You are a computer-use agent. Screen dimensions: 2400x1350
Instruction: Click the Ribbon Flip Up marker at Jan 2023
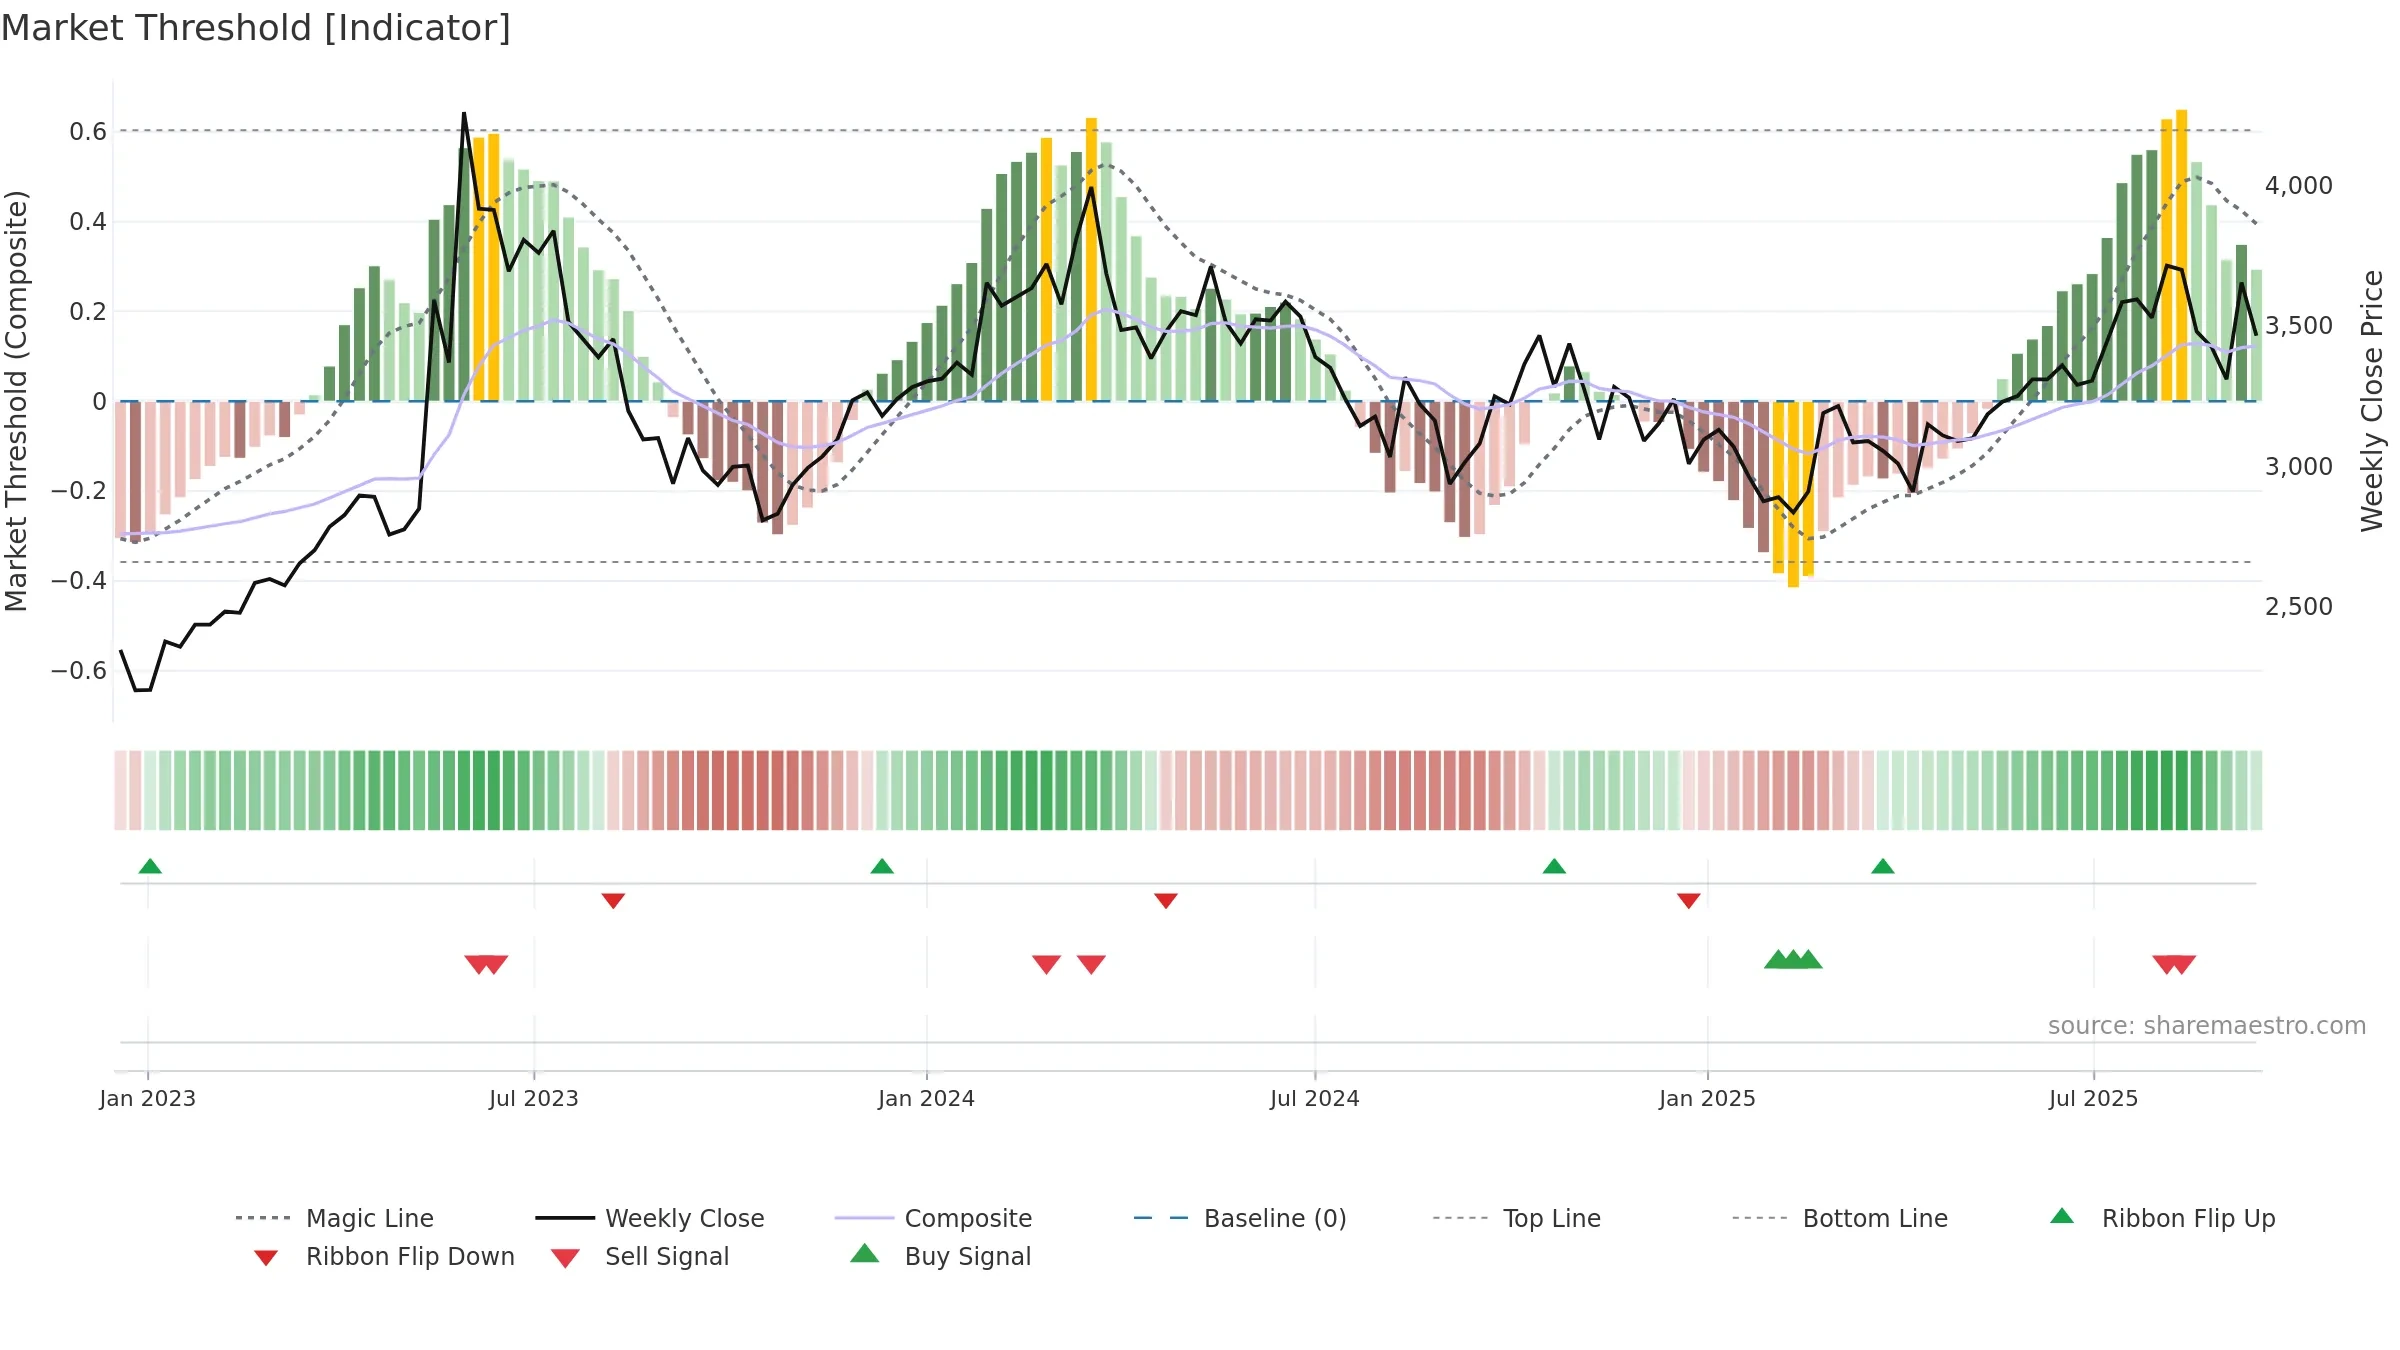(150, 866)
